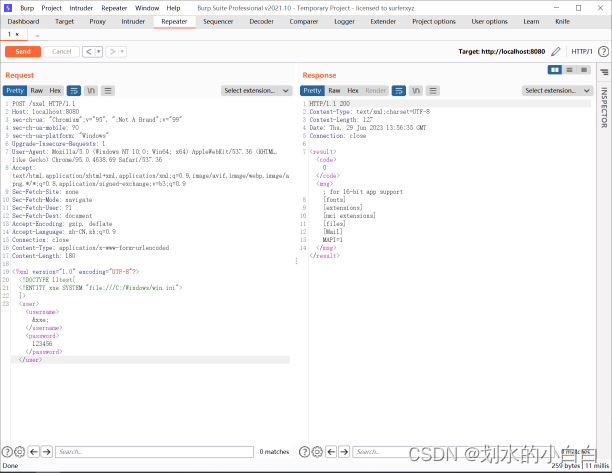Switch to side-by-side layout icon
The image size is (612, 473).
(555, 70)
